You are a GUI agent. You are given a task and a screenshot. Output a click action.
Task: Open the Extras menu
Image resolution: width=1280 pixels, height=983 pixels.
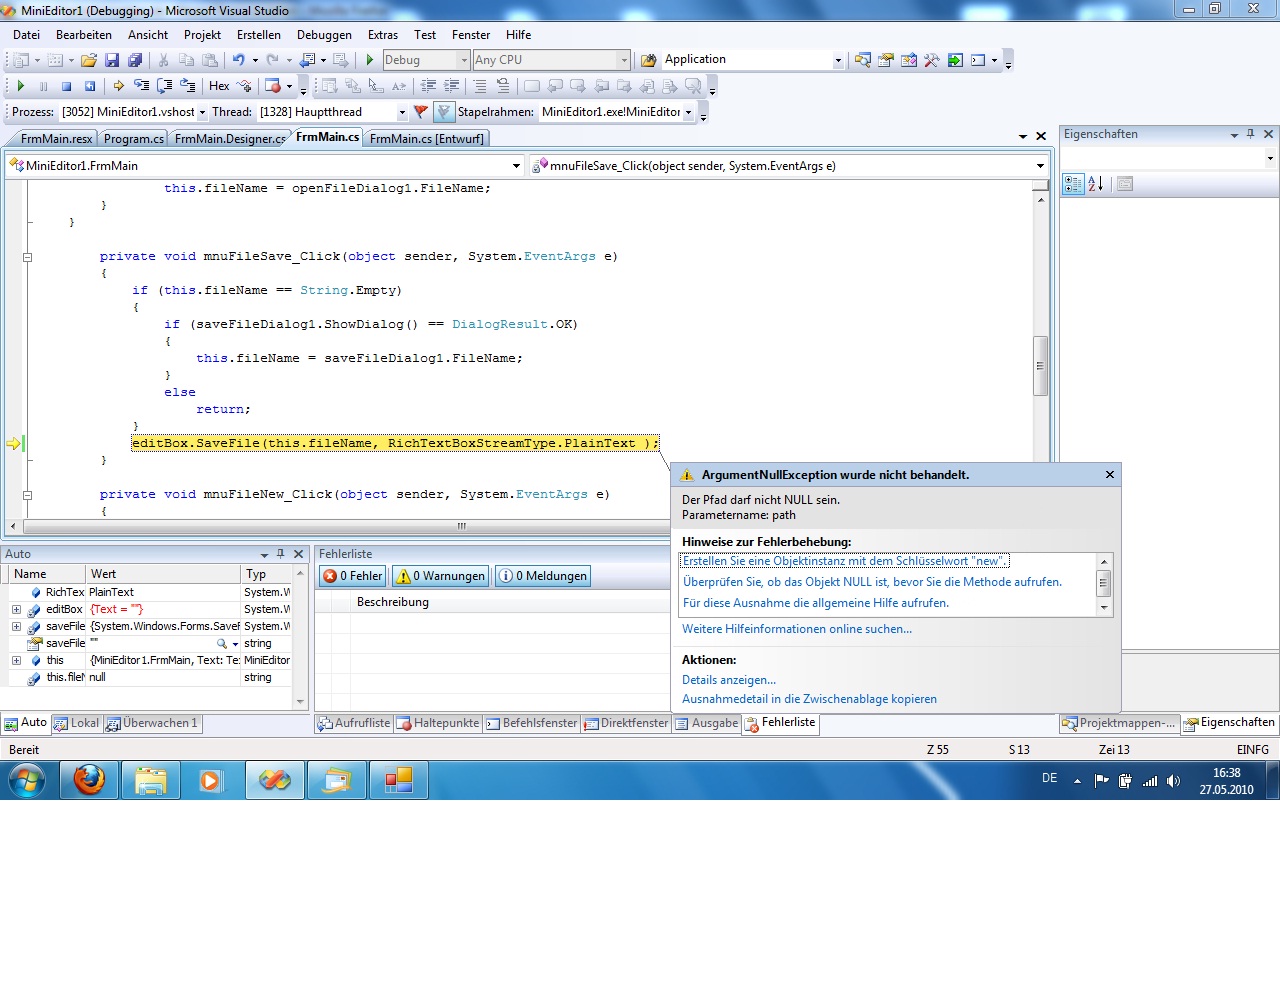pyautogui.click(x=383, y=35)
